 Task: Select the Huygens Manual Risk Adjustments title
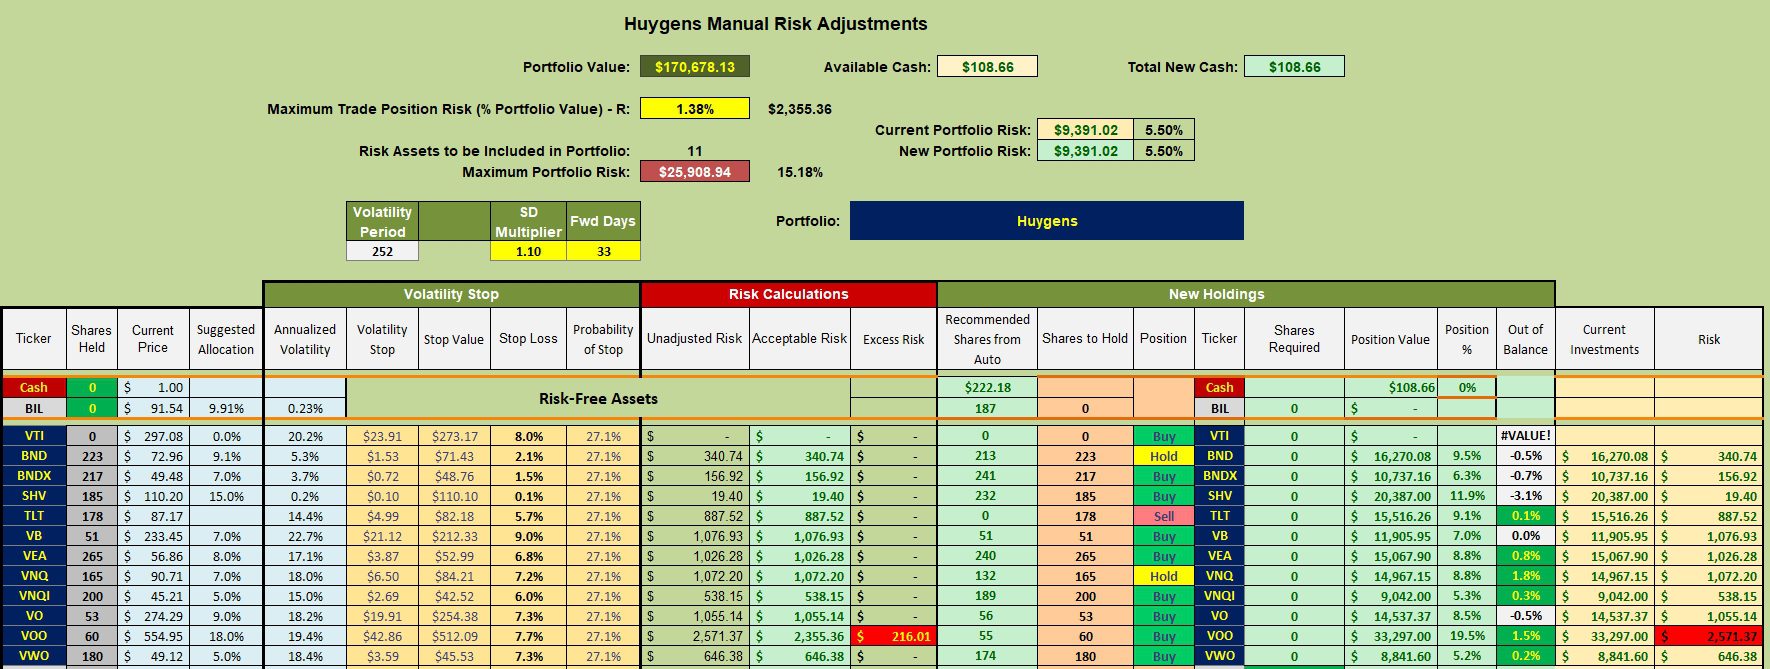point(775,24)
